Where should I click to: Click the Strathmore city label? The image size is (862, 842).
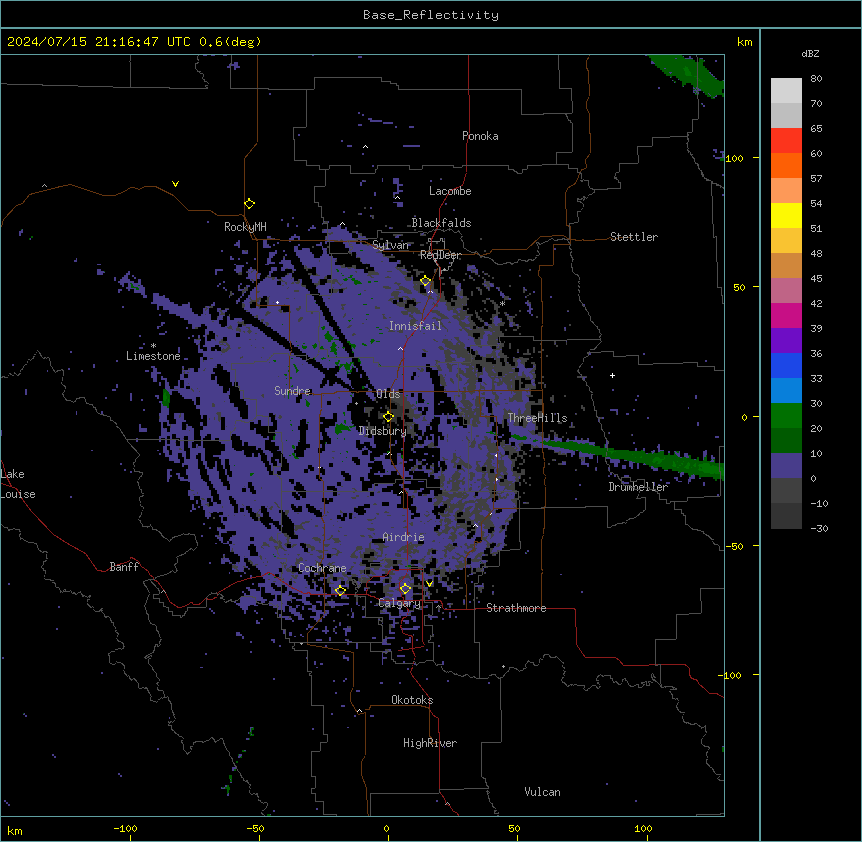coord(516,608)
